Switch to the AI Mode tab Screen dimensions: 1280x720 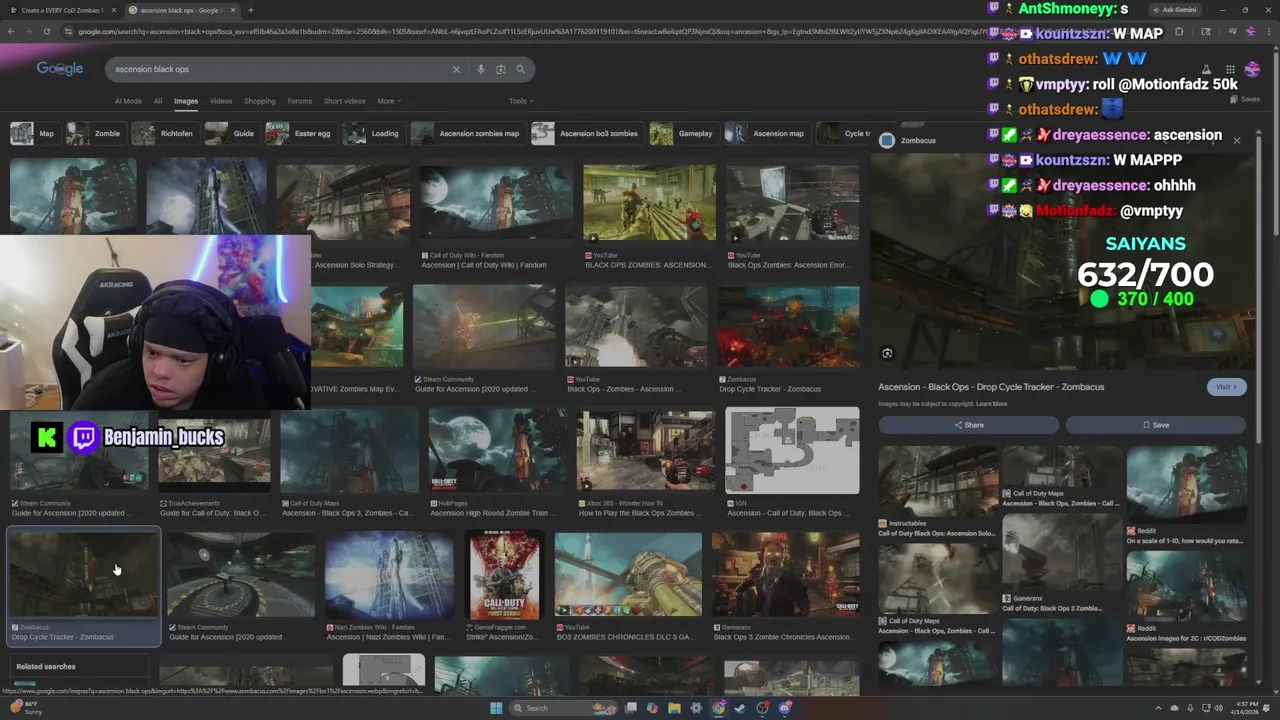coord(128,101)
